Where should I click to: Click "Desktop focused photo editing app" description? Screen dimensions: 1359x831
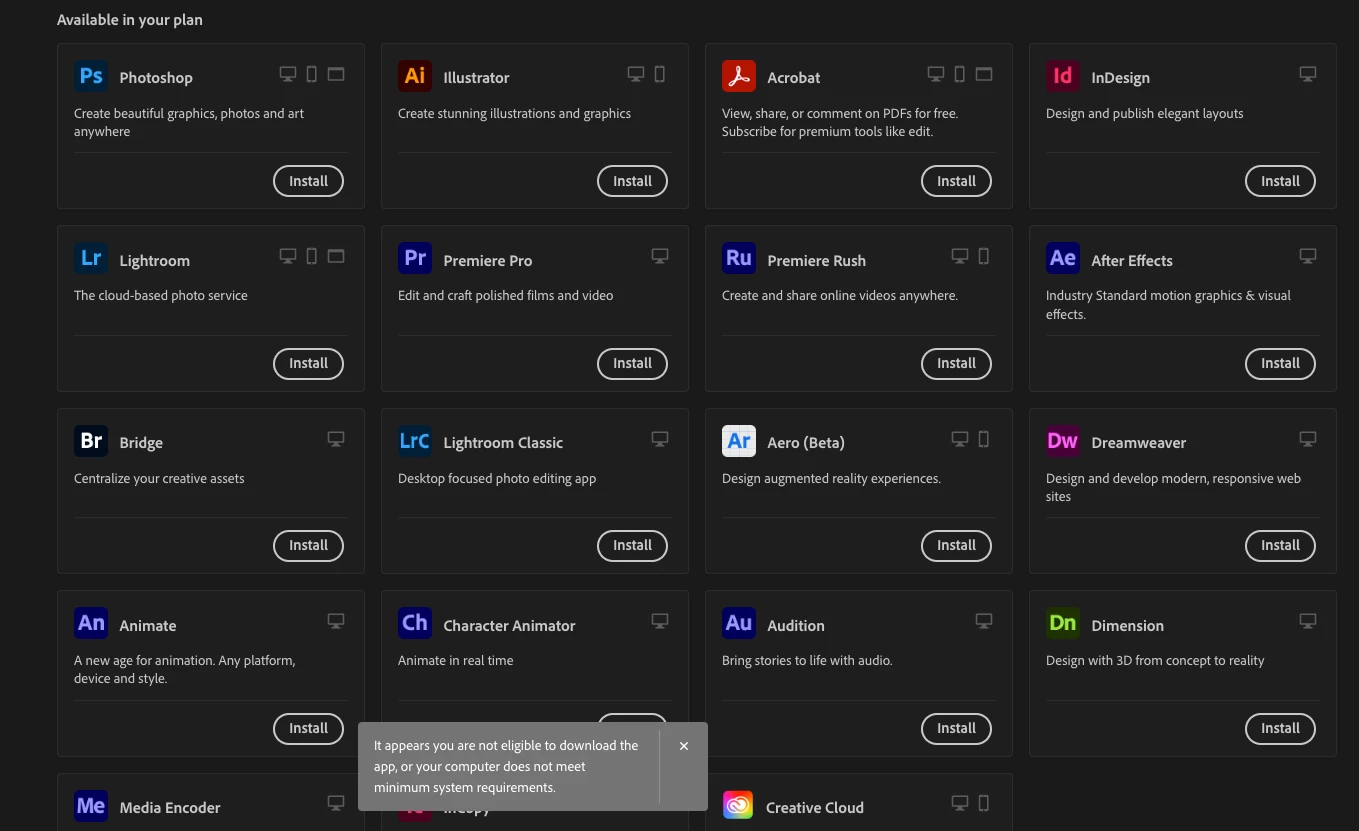coord(497,478)
